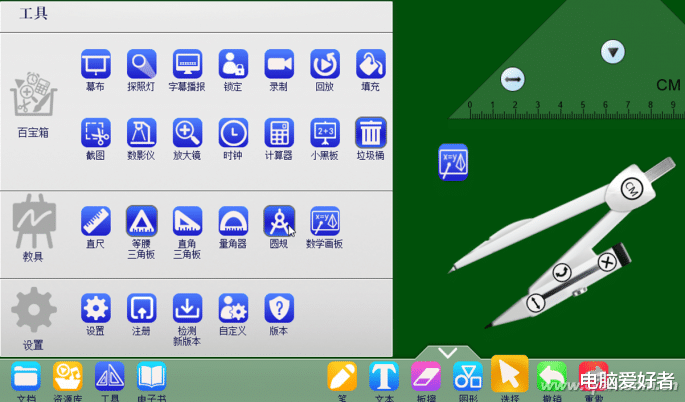This screenshot has height=402, width=685.
Task: Open the 工具 tab in bottom bar
Action: coord(110,381)
